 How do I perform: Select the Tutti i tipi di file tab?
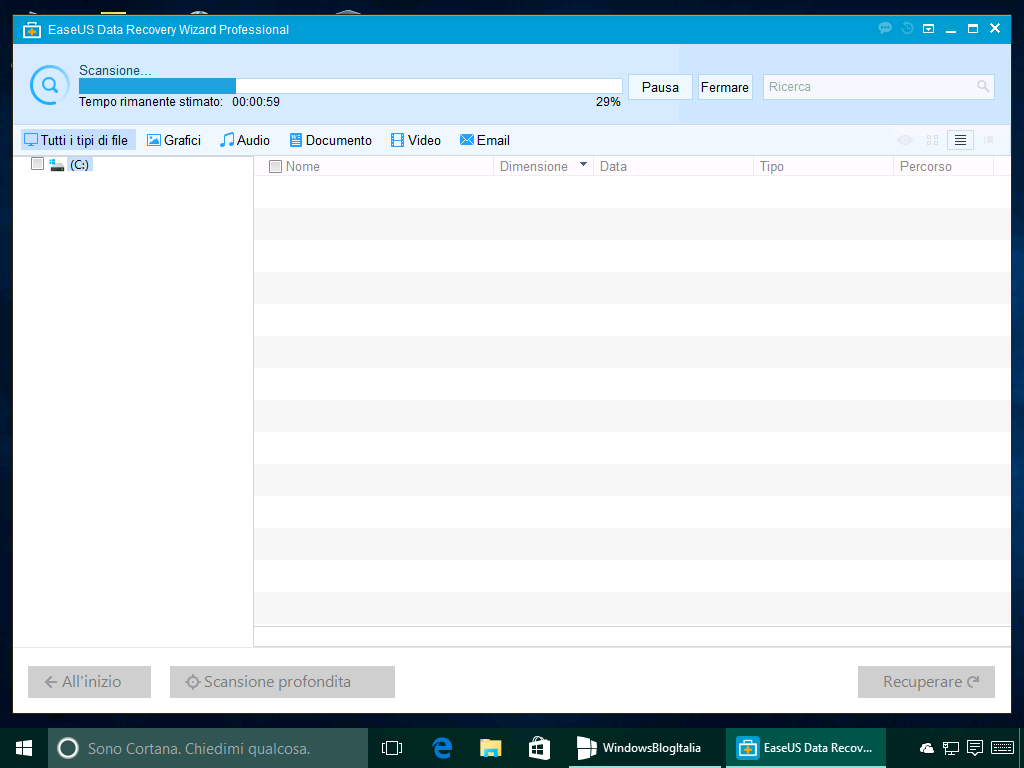click(78, 140)
